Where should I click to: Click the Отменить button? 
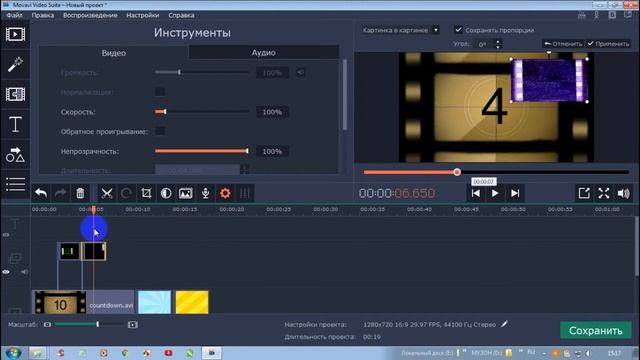563,44
